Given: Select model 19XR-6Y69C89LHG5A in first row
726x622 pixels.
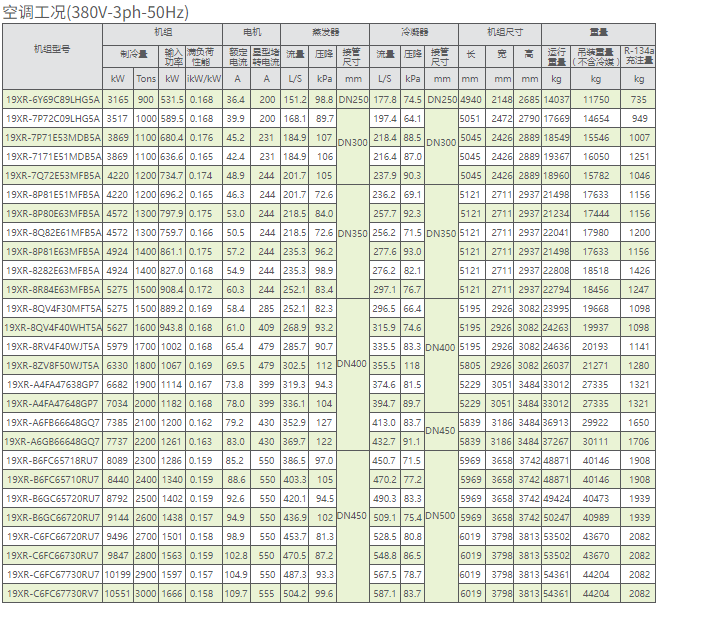Looking at the screenshot, I should 53,99.
